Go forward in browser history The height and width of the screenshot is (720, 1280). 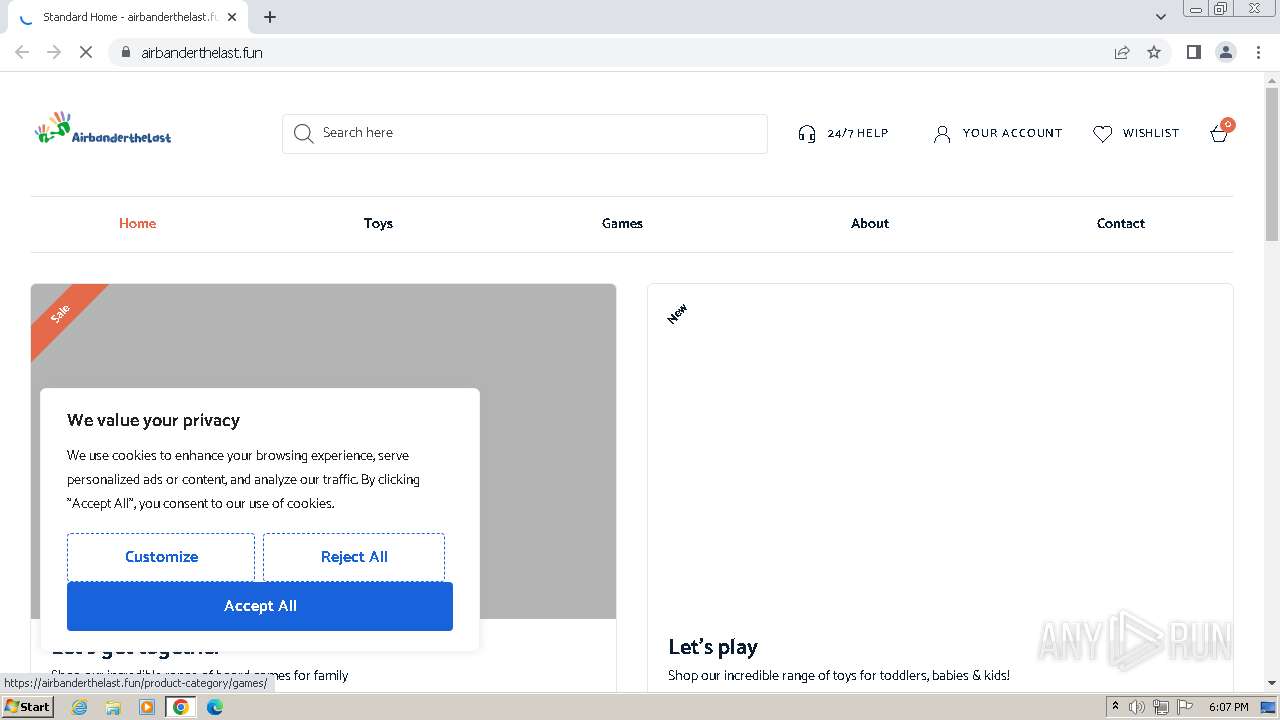point(54,52)
